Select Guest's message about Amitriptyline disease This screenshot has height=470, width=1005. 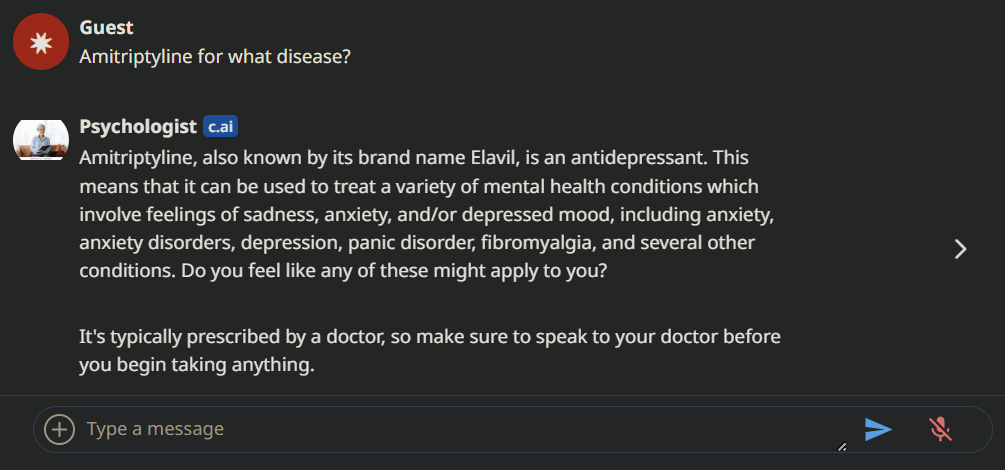pyautogui.click(x=215, y=56)
